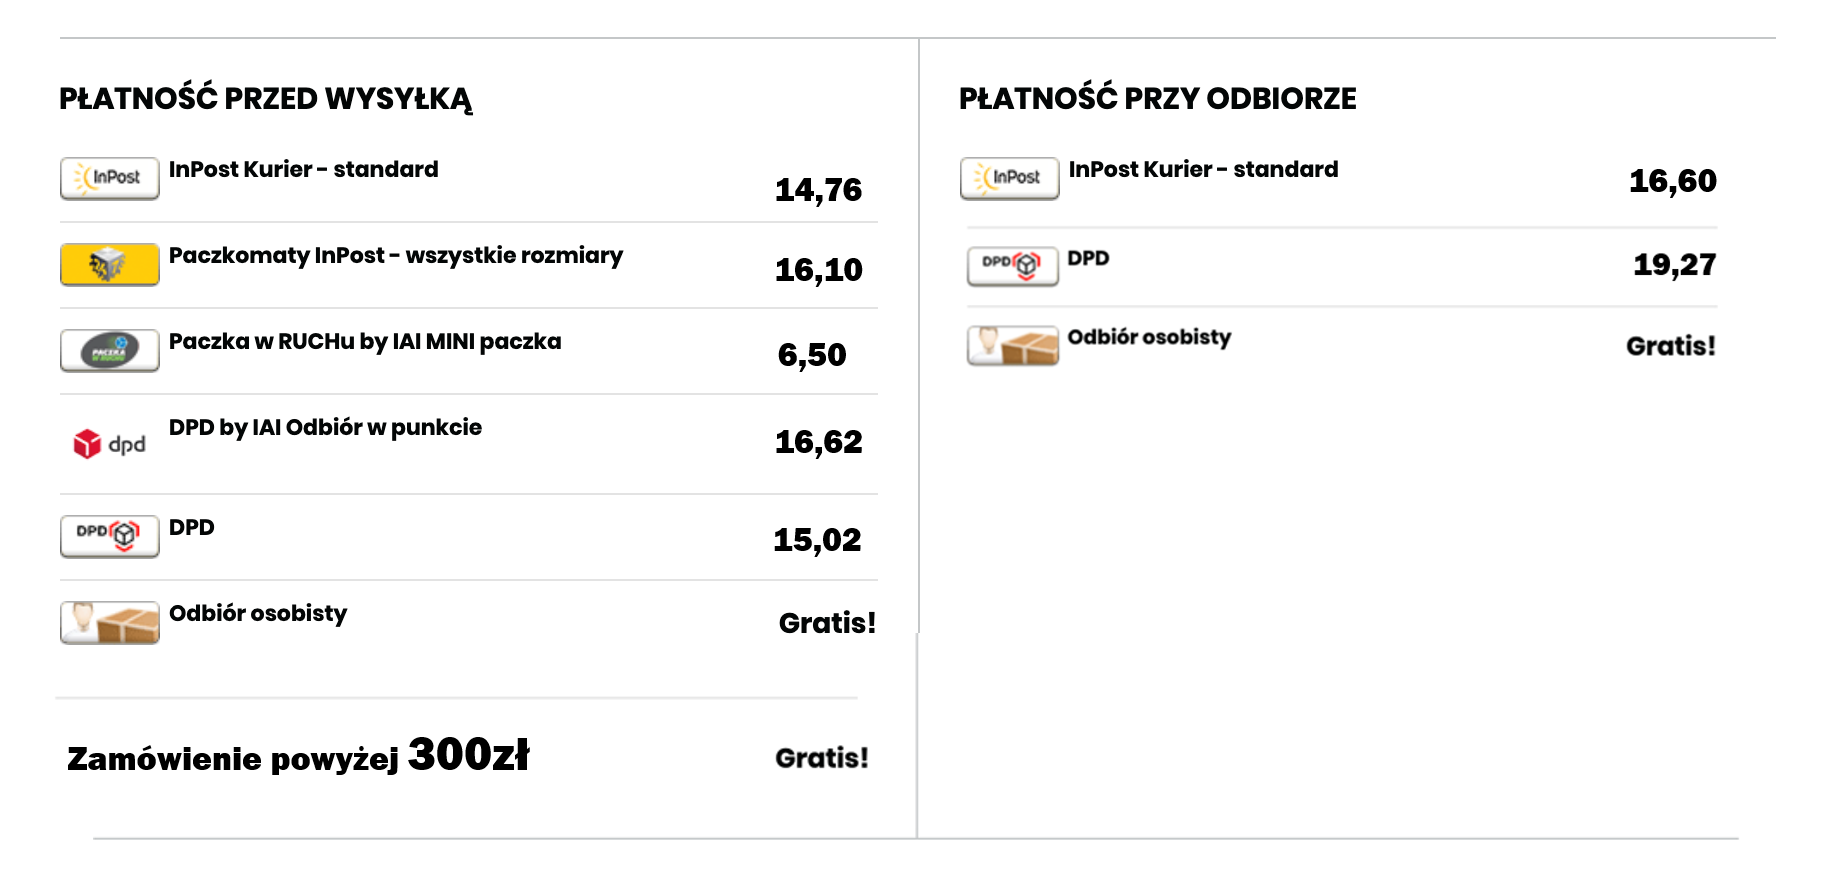
Task: Click the DPD icon under cash on delivery
Action: [x=1012, y=265]
